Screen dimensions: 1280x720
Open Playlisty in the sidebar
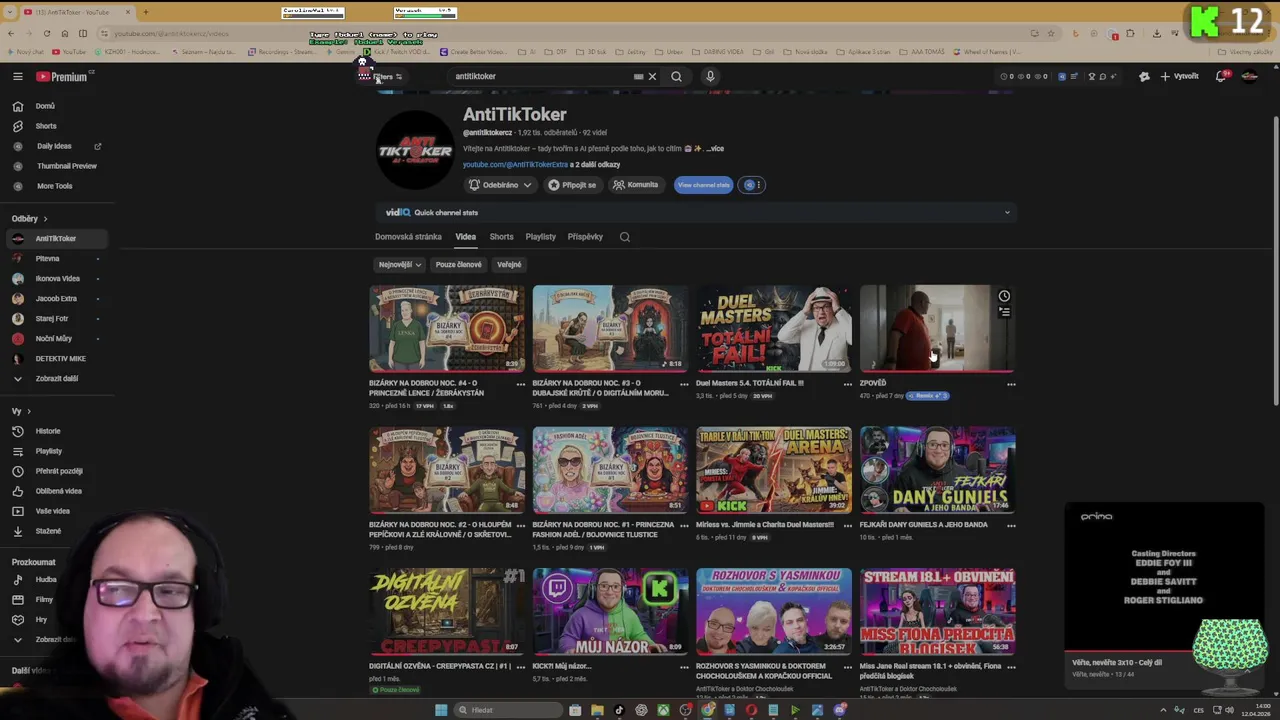point(48,451)
